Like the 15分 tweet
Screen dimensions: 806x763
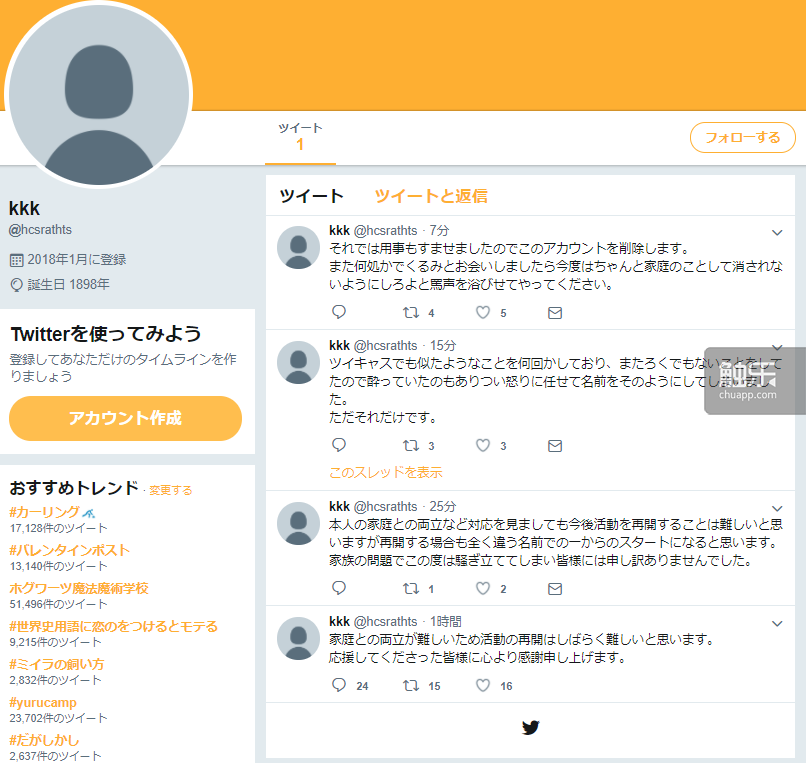483,445
